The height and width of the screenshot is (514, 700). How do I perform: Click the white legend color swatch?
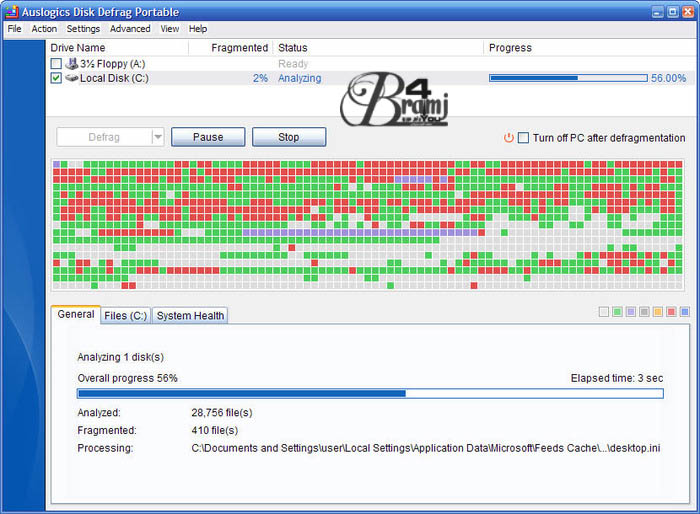pos(604,312)
